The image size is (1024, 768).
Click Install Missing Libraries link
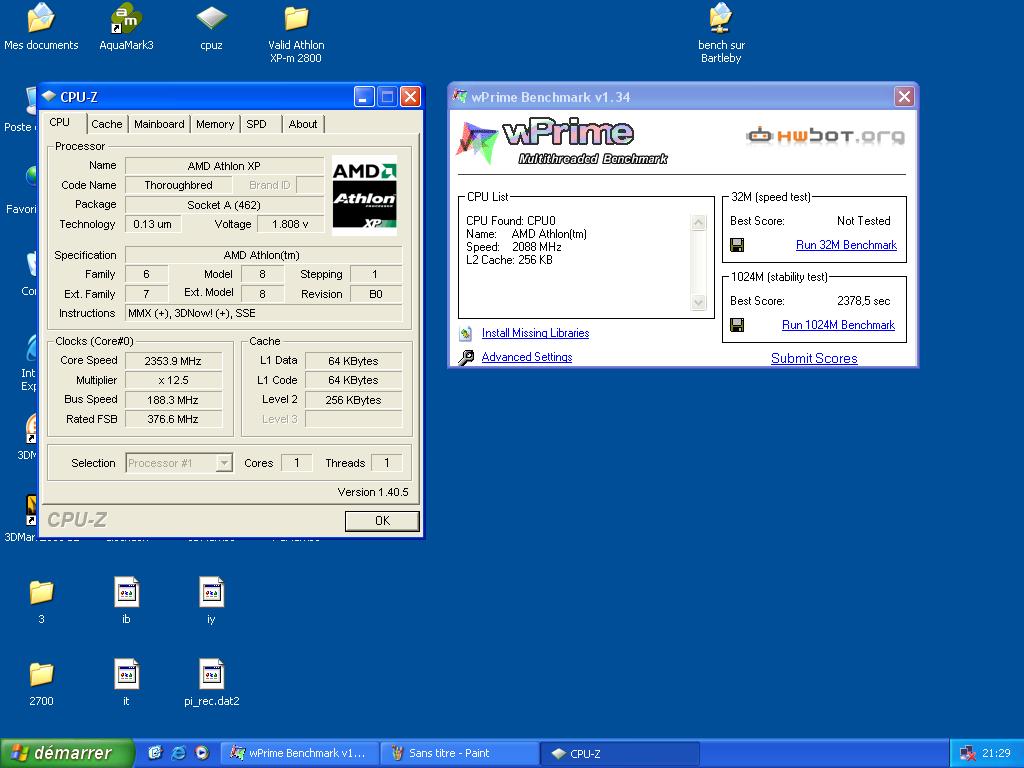(535, 333)
